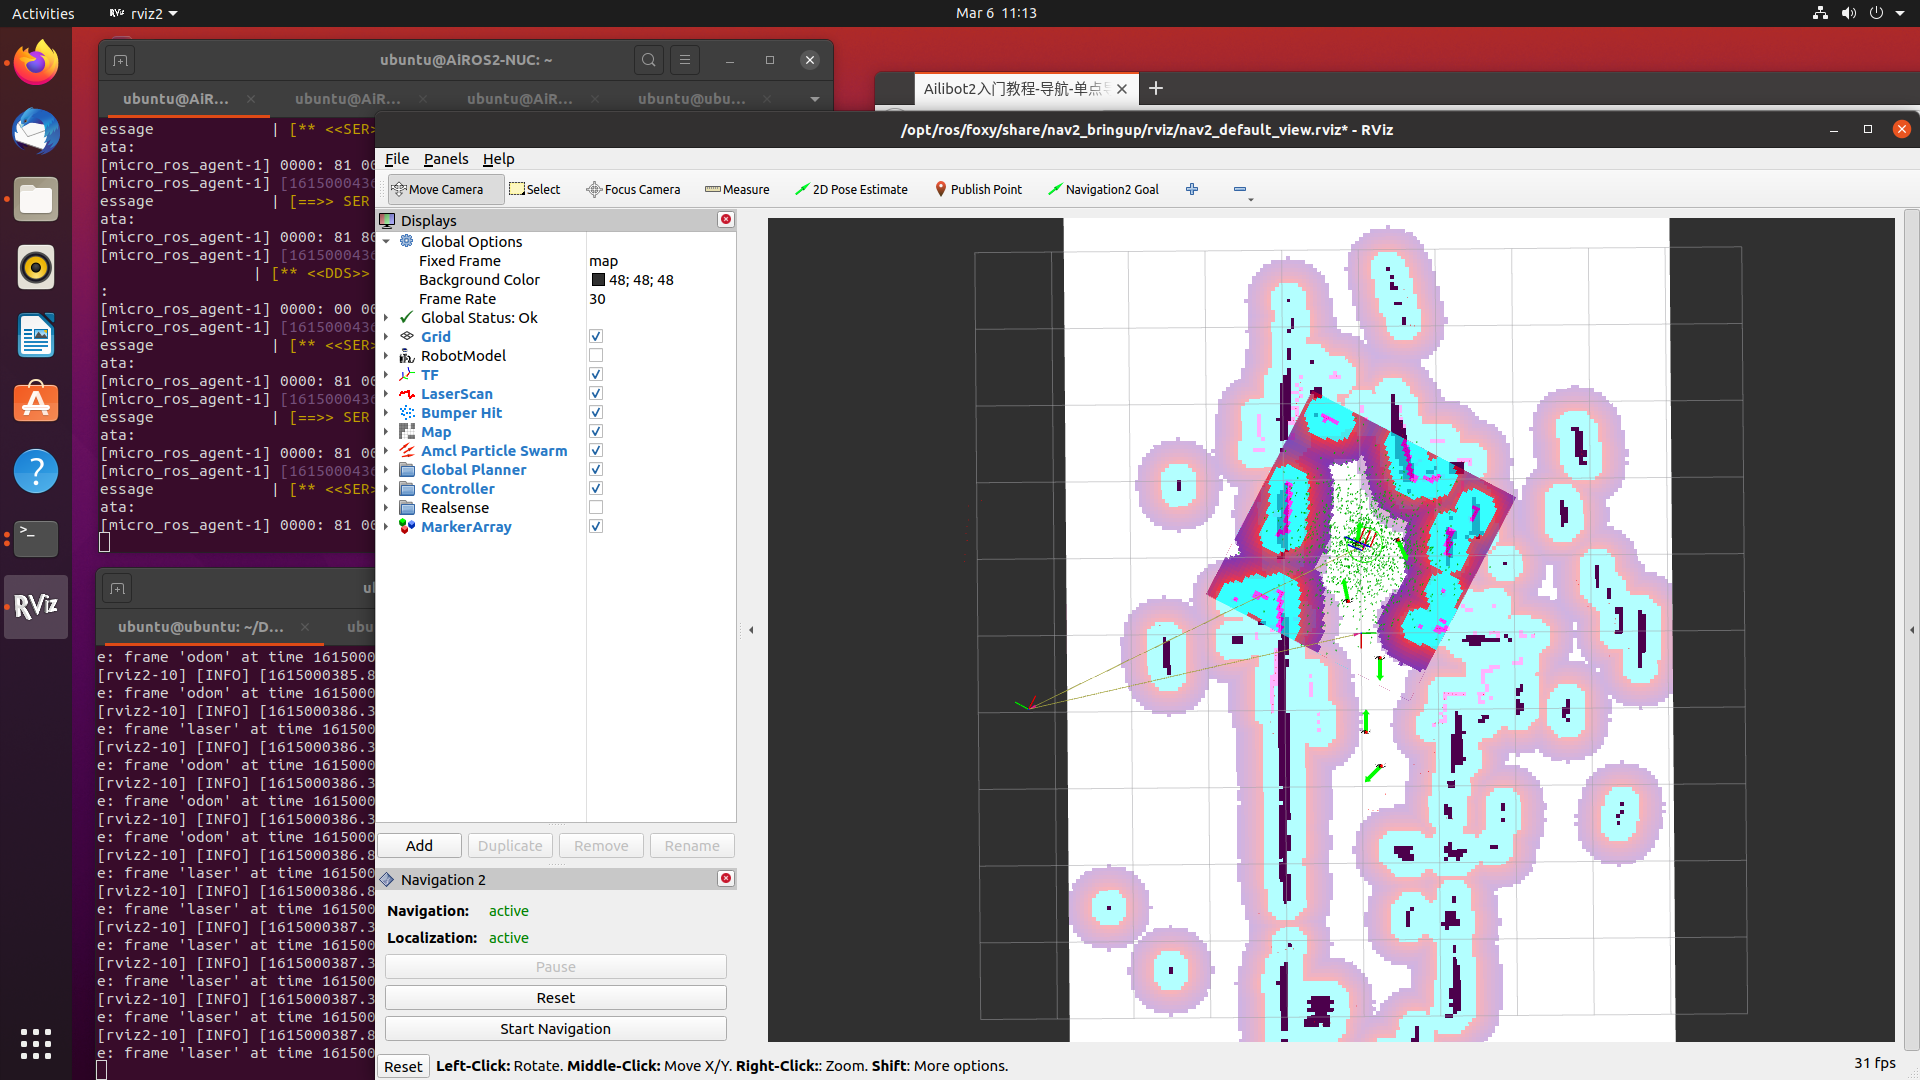Click the Start Navigation button
The image size is (1920, 1080).
555,1029
